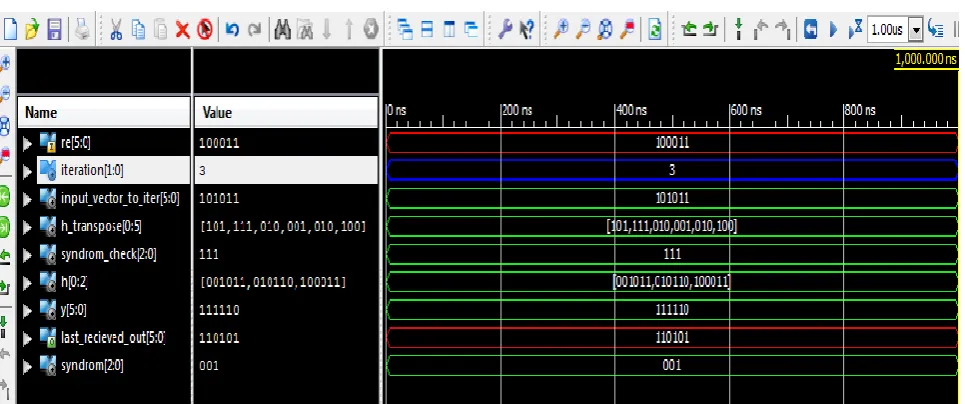The image size is (965, 404).
Task: Click the green Re-launch refresh icon
Action: (x=654, y=28)
